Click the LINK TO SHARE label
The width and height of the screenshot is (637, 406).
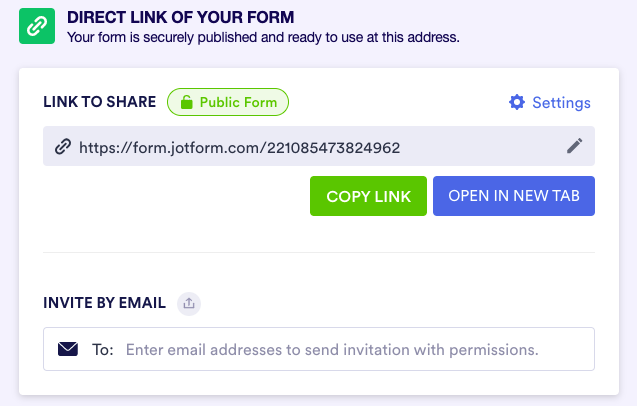tap(100, 102)
